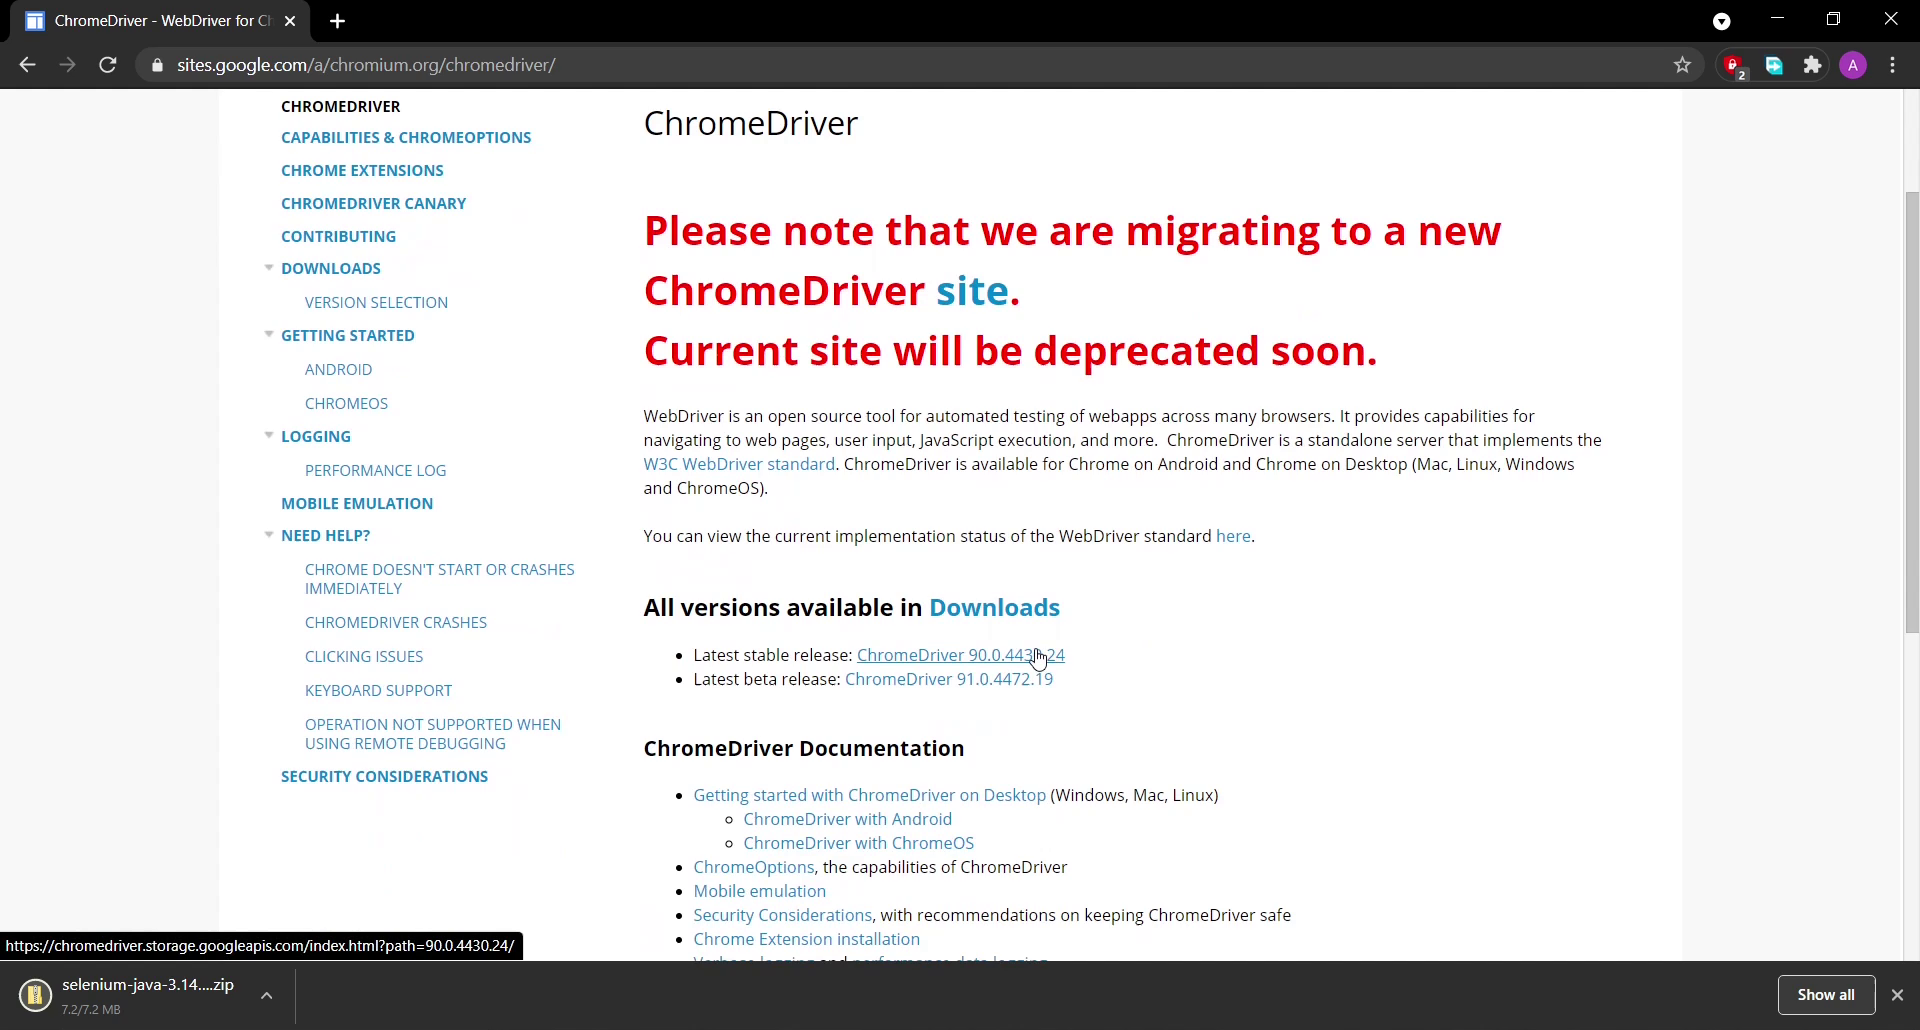1920x1030 pixels.
Task: Open the red extension with badge 2
Action: 1734,66
